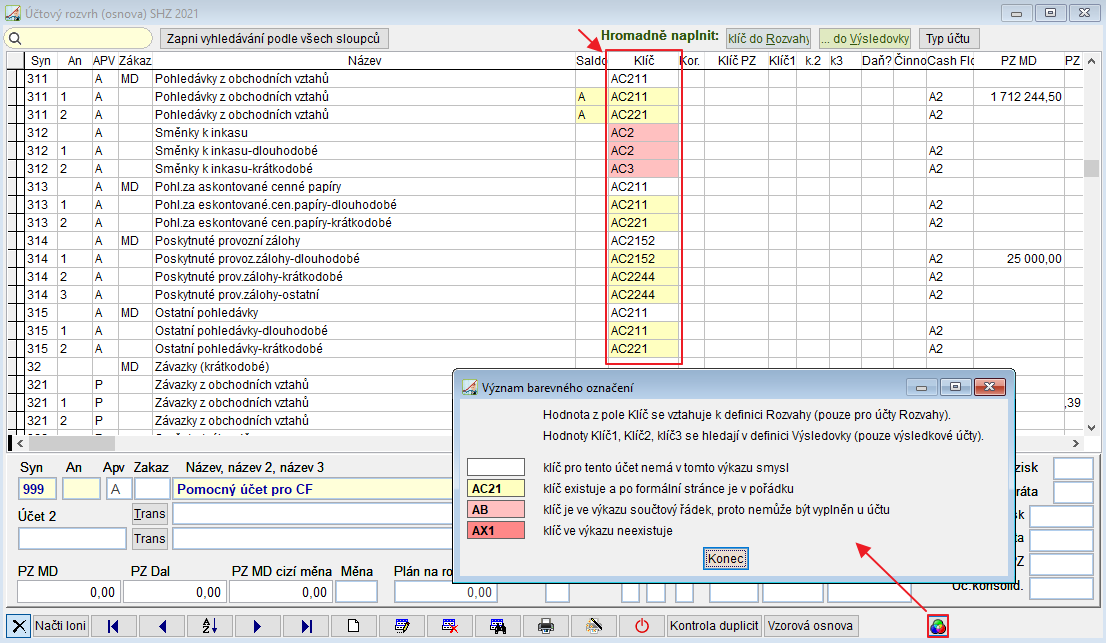Click the white legend swatch
This screenshot has height=643, width=1106.
pyautogui.click(x=496, y=467)
